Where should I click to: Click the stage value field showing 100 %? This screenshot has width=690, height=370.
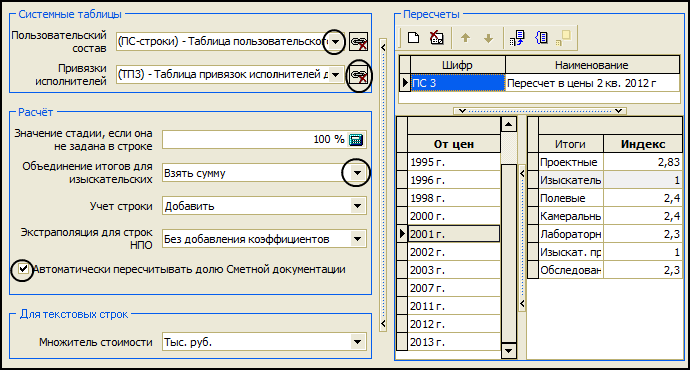click(x=264, y=139)
